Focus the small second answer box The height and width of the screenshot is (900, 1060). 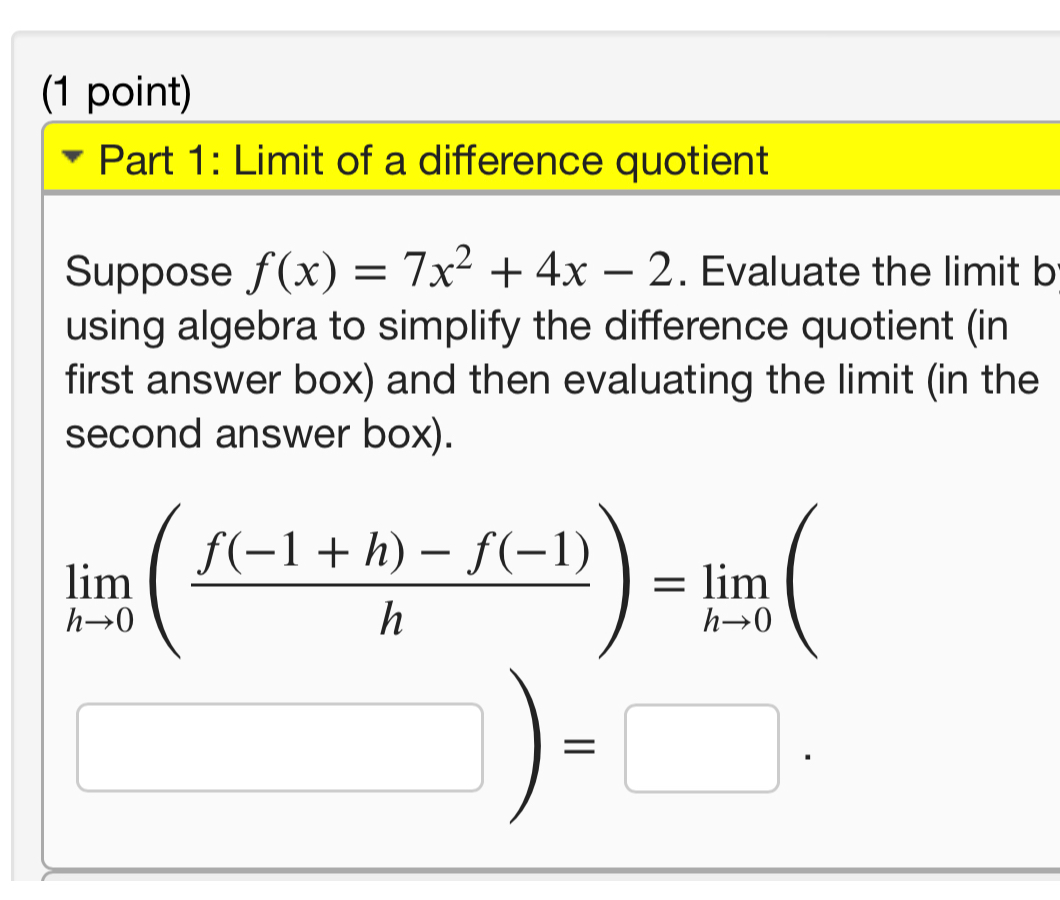pyautogui.click(x=701, y=748)
